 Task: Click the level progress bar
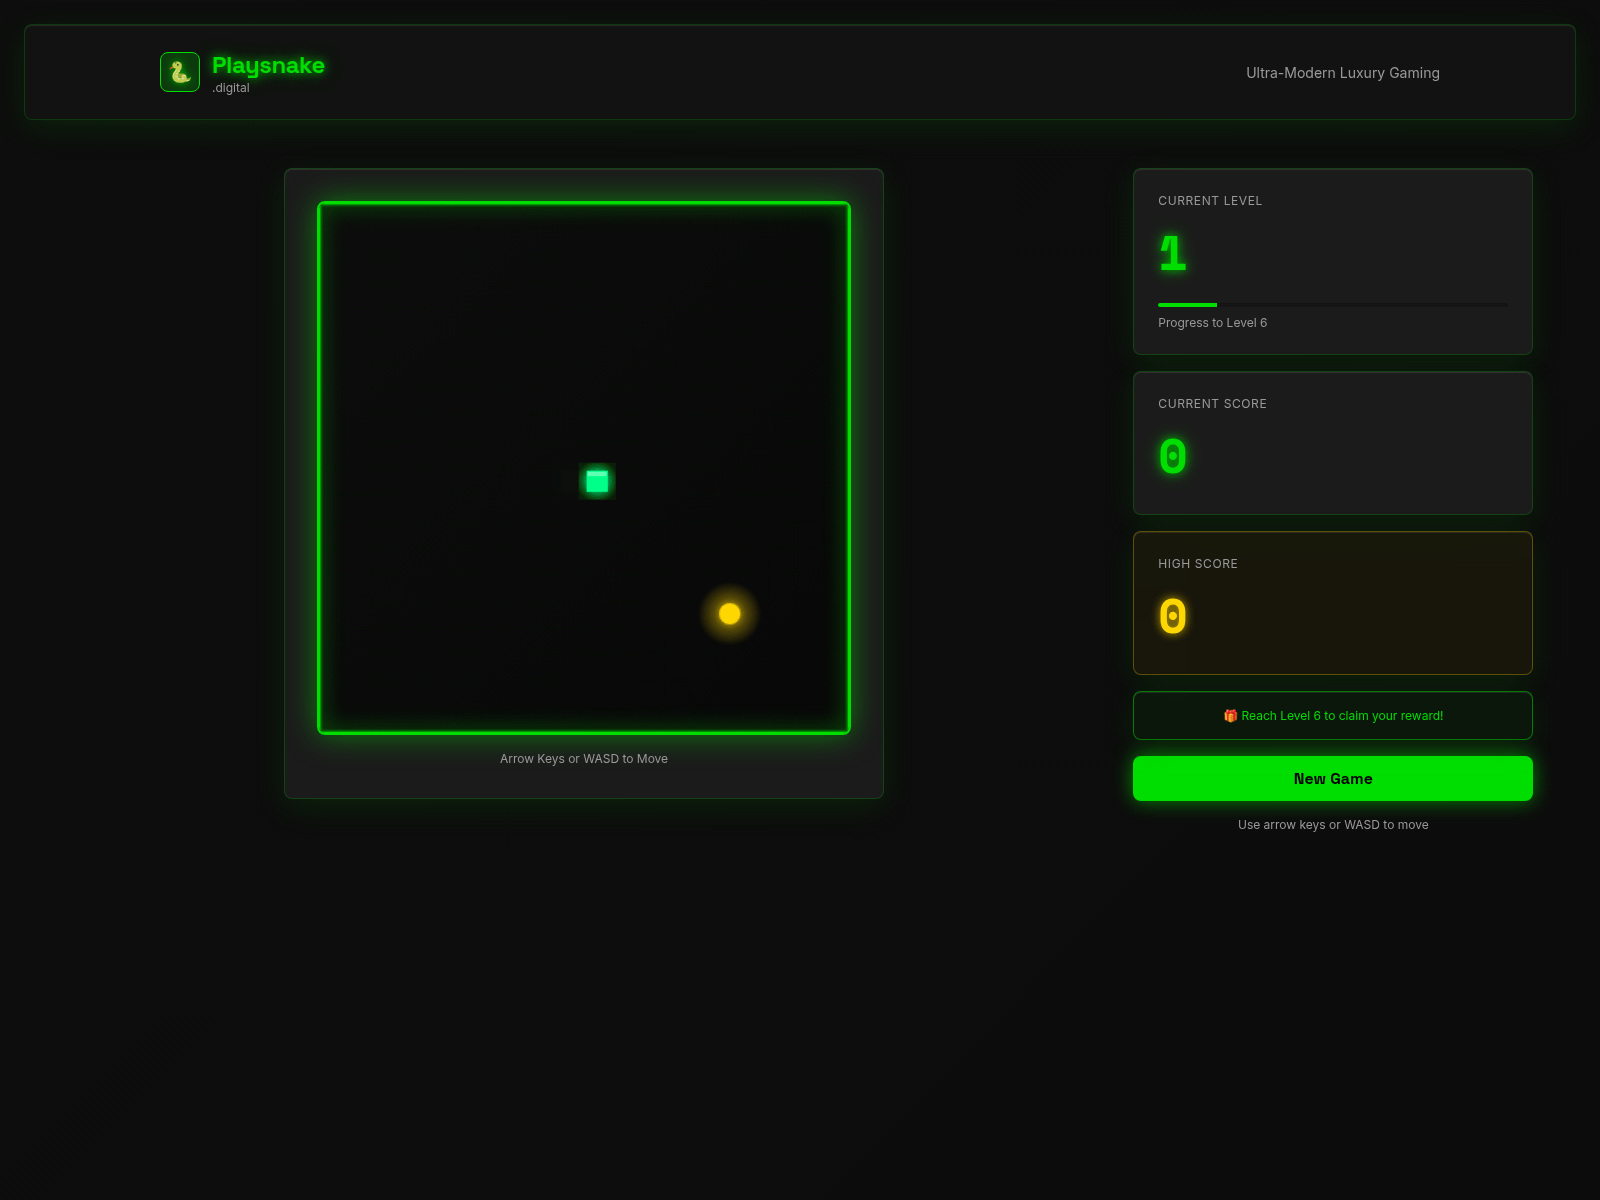click(1332, 305)
